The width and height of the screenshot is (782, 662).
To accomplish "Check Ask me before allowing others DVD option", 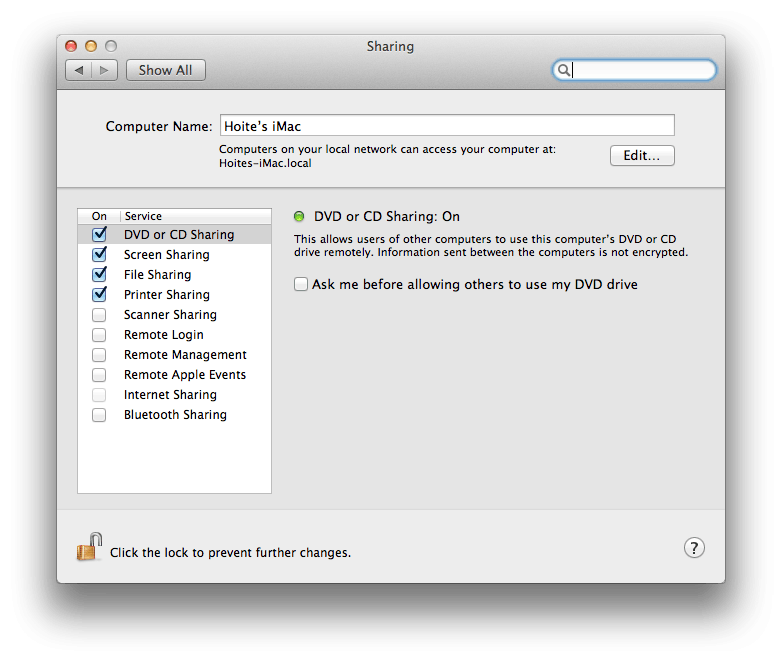I will pyautogui.click(x=301, y=284).
